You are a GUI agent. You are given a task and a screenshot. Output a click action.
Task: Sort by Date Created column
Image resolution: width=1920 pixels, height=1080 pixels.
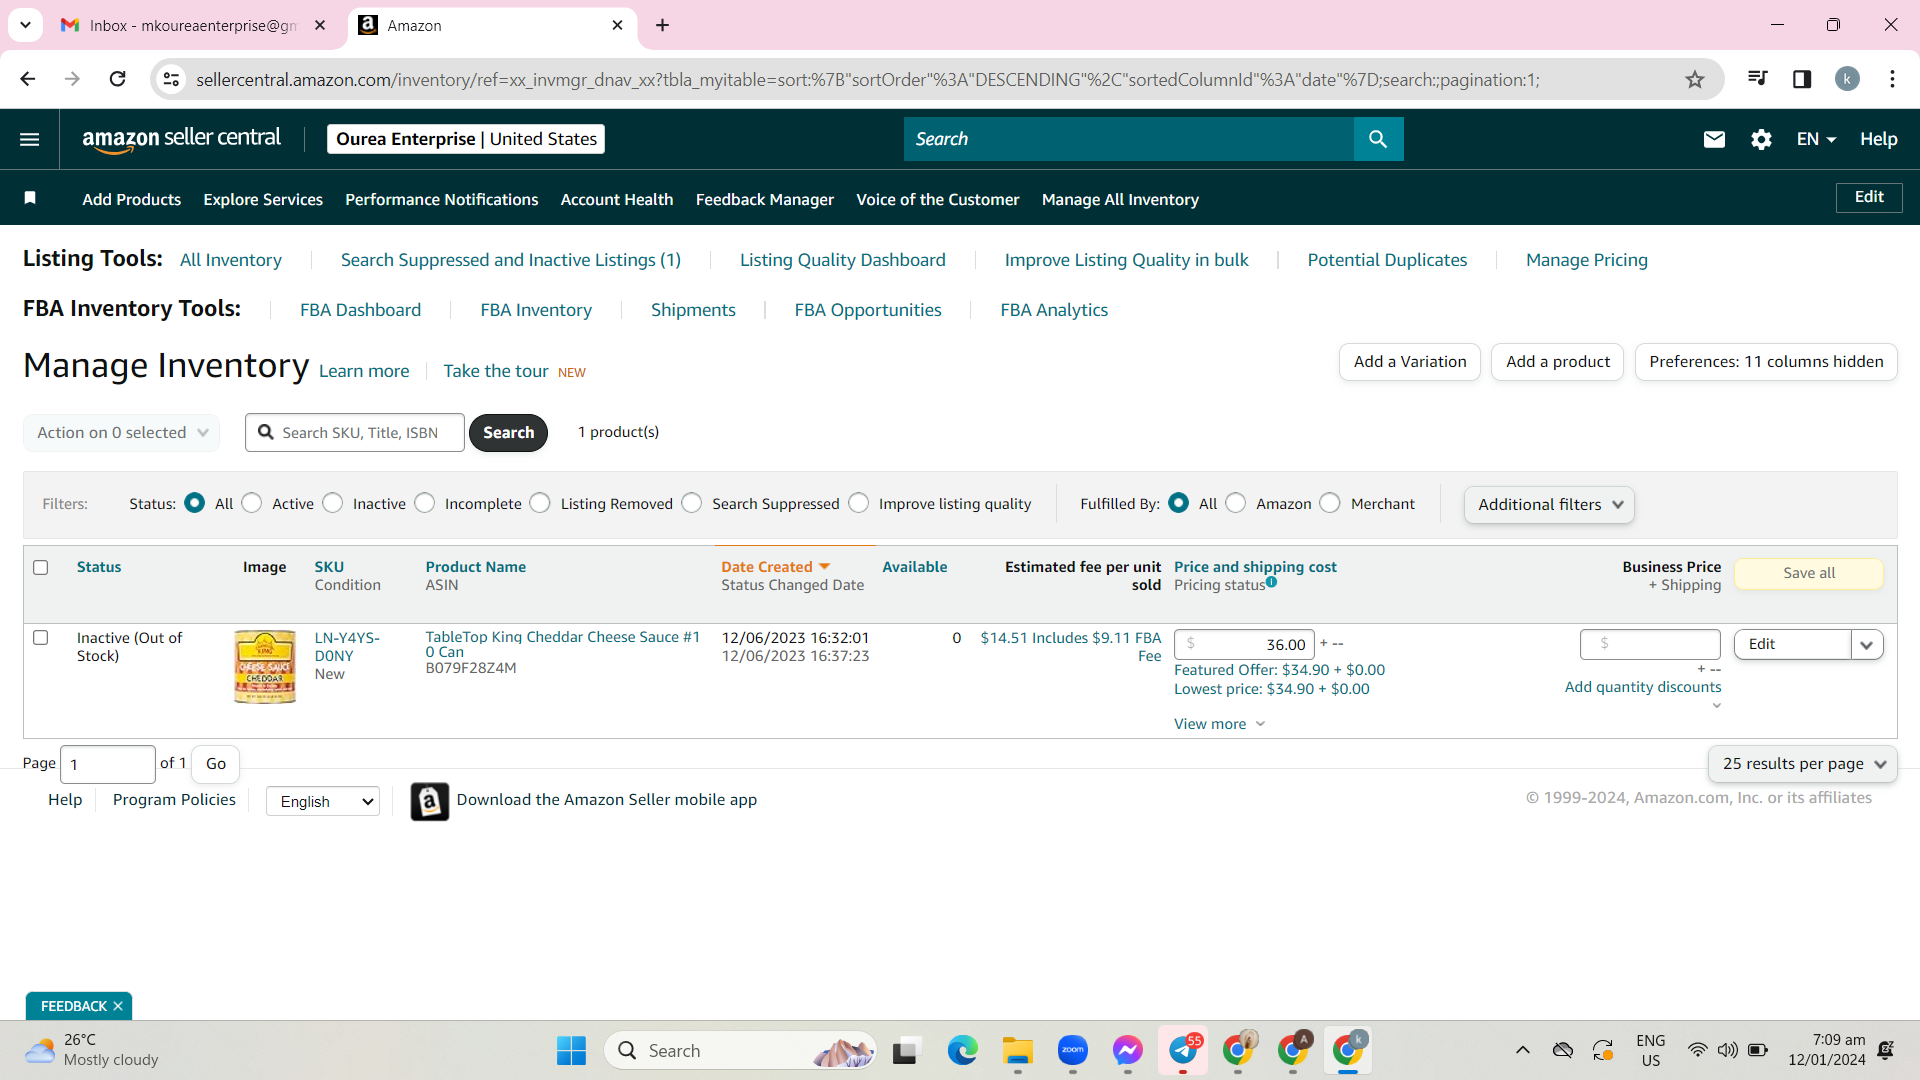pos(776,567)
